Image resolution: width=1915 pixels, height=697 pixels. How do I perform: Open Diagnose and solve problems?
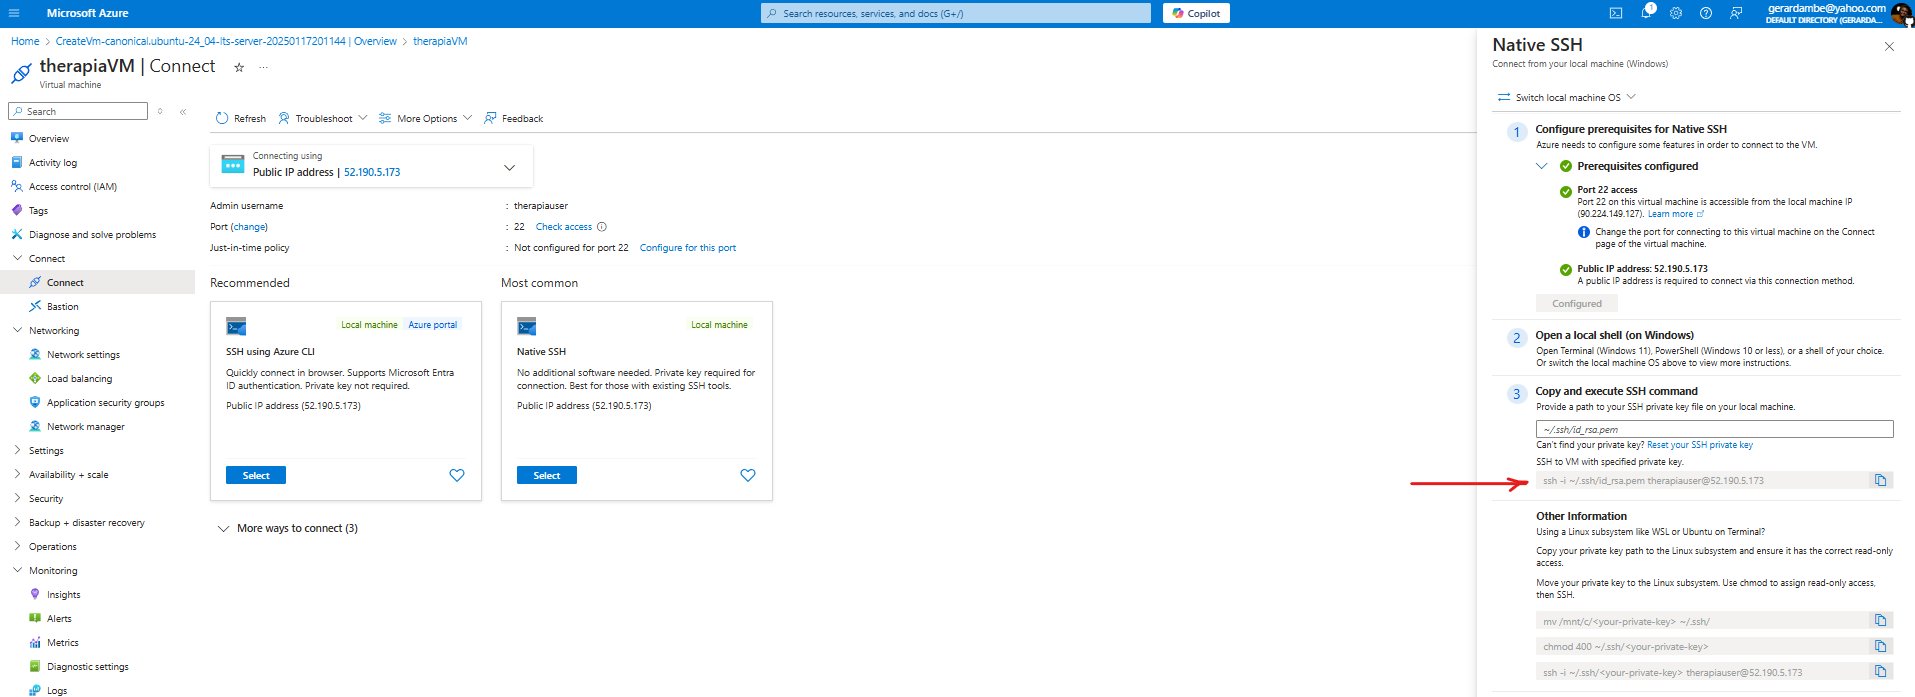click(92, 235)
